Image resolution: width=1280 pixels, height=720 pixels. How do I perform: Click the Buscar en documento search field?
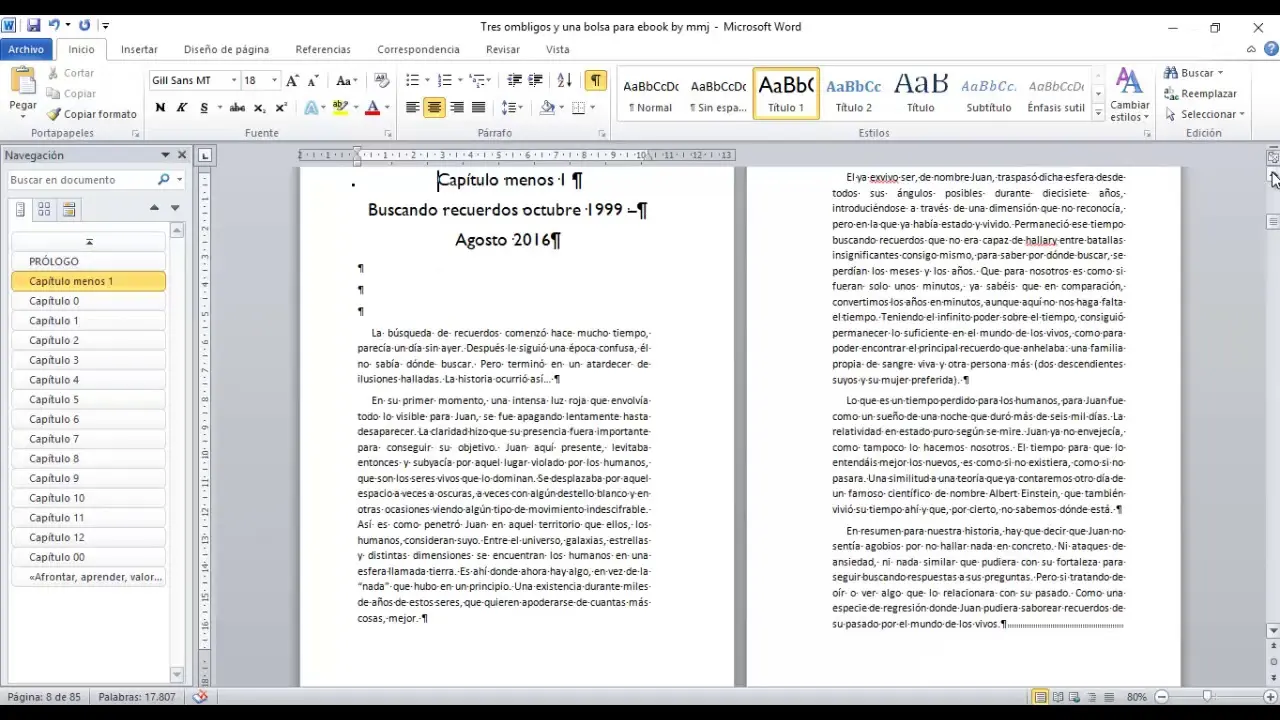pos(80,180)
